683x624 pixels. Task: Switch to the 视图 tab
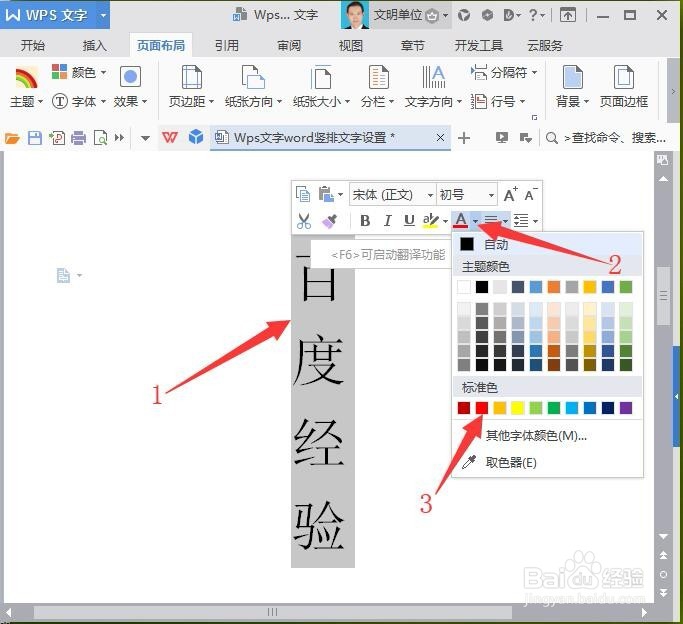coord(351,45)
